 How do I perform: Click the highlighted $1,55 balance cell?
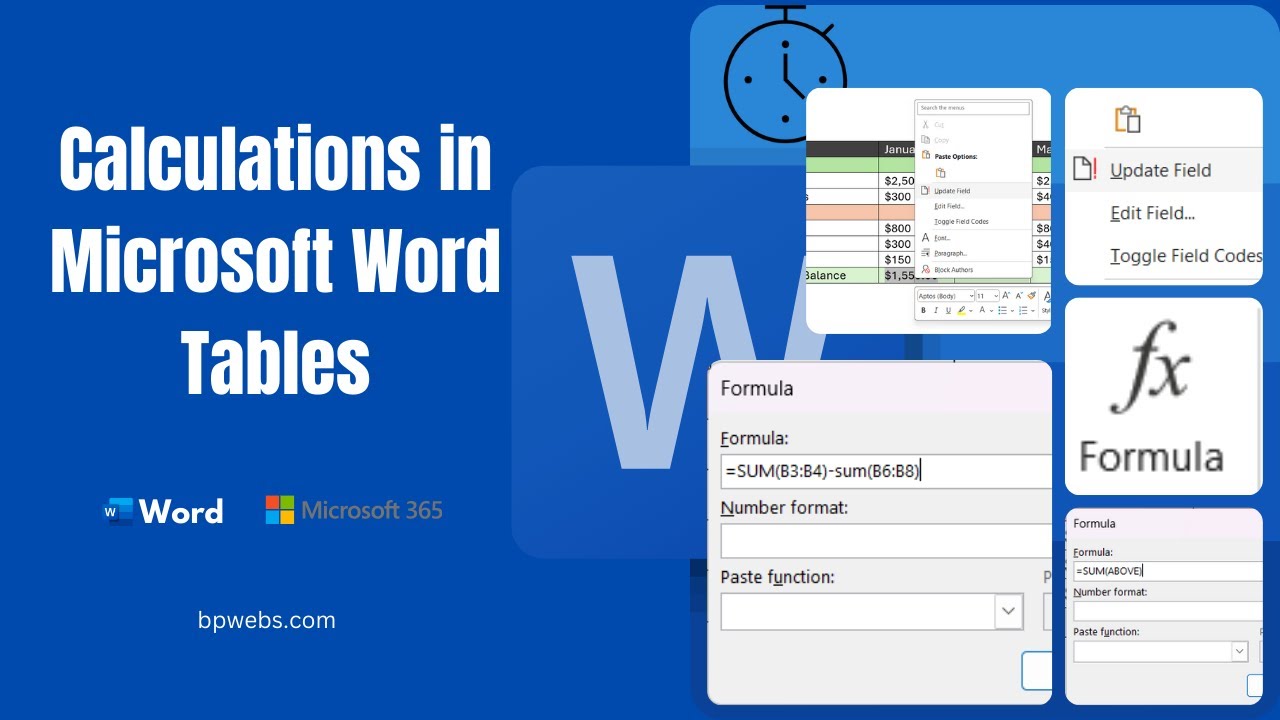tap(897, 276)
